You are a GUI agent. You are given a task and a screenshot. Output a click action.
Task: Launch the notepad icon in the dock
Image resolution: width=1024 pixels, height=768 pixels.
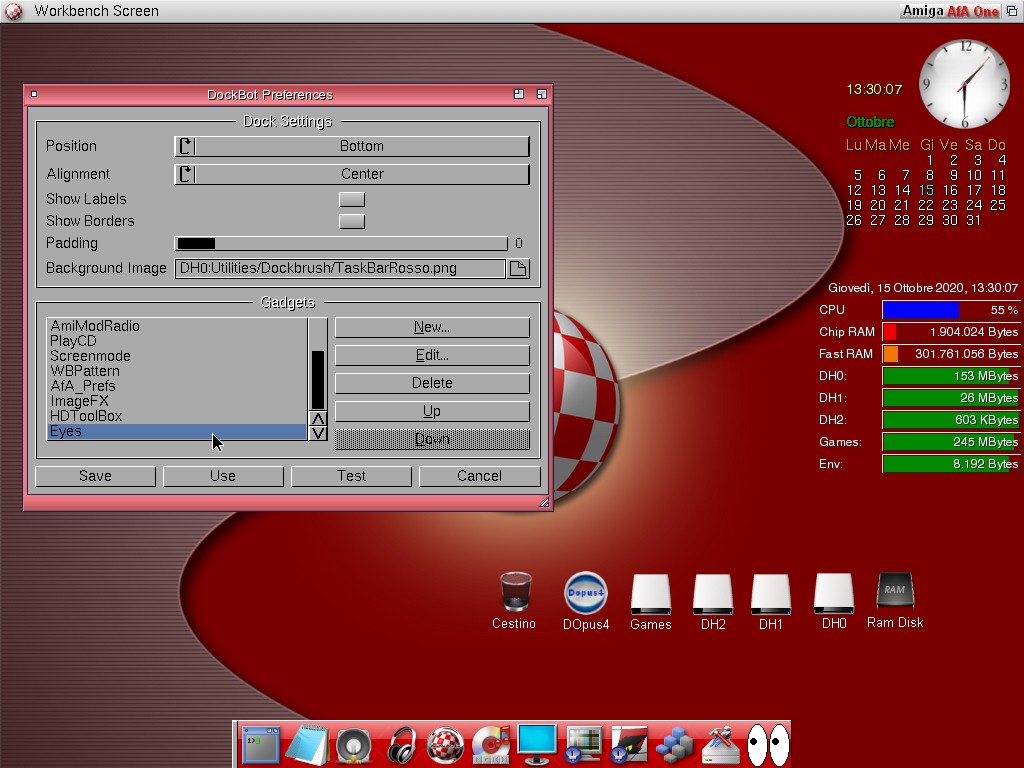click(306, 745)
